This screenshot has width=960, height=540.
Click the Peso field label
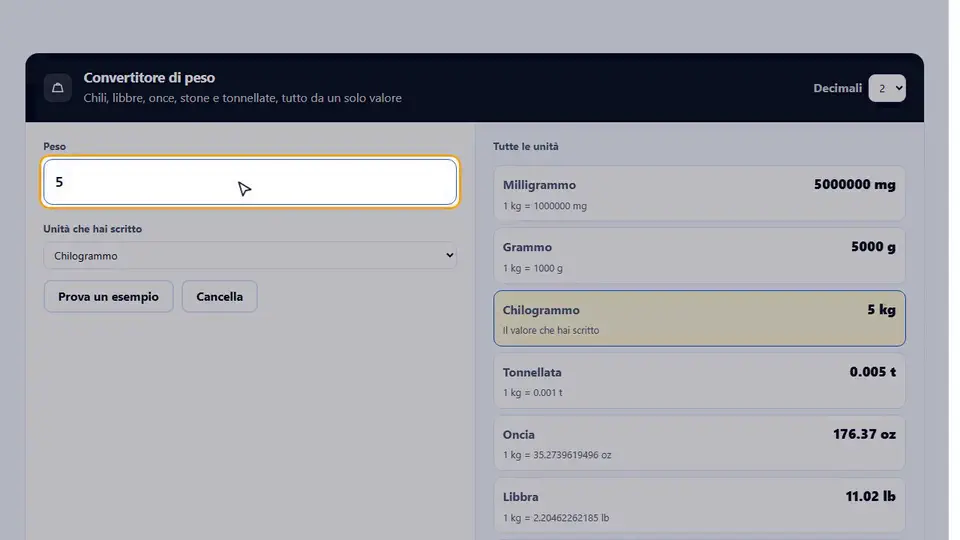tap(54, 146)
